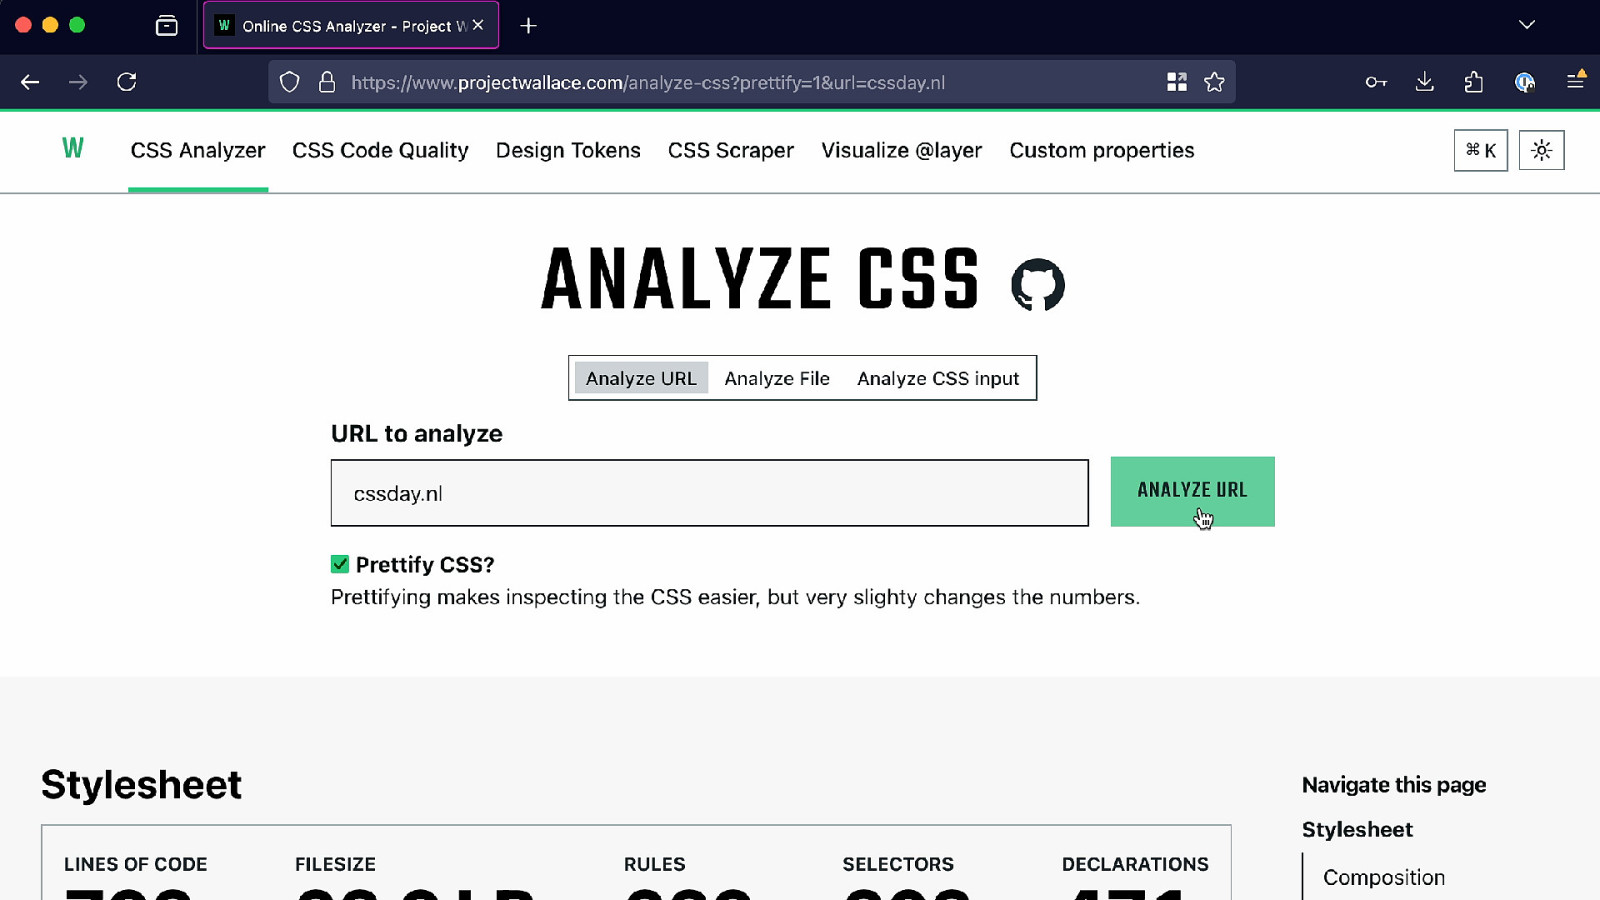
Task: Click the LINES OF CODE label
Action: 136,864
